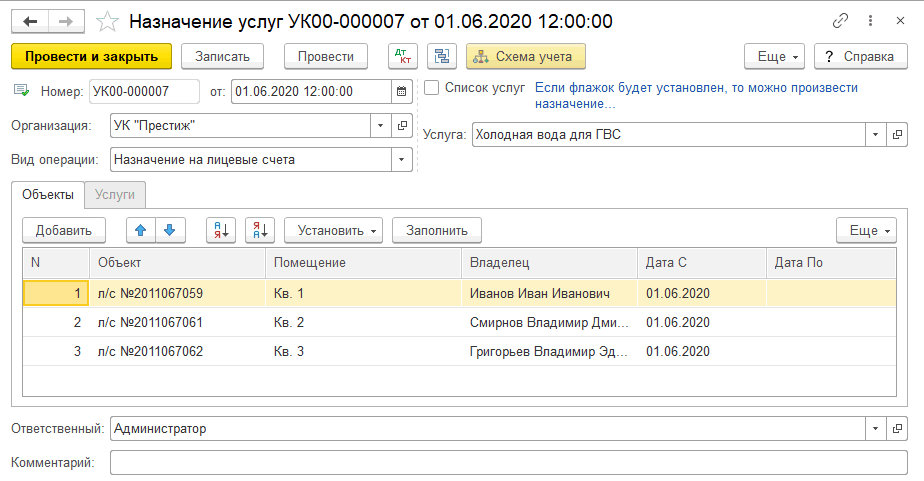The width and height of the screenshot is (924, 481).
Task: Move row up with blue arrow
Action: coord(141,230)
